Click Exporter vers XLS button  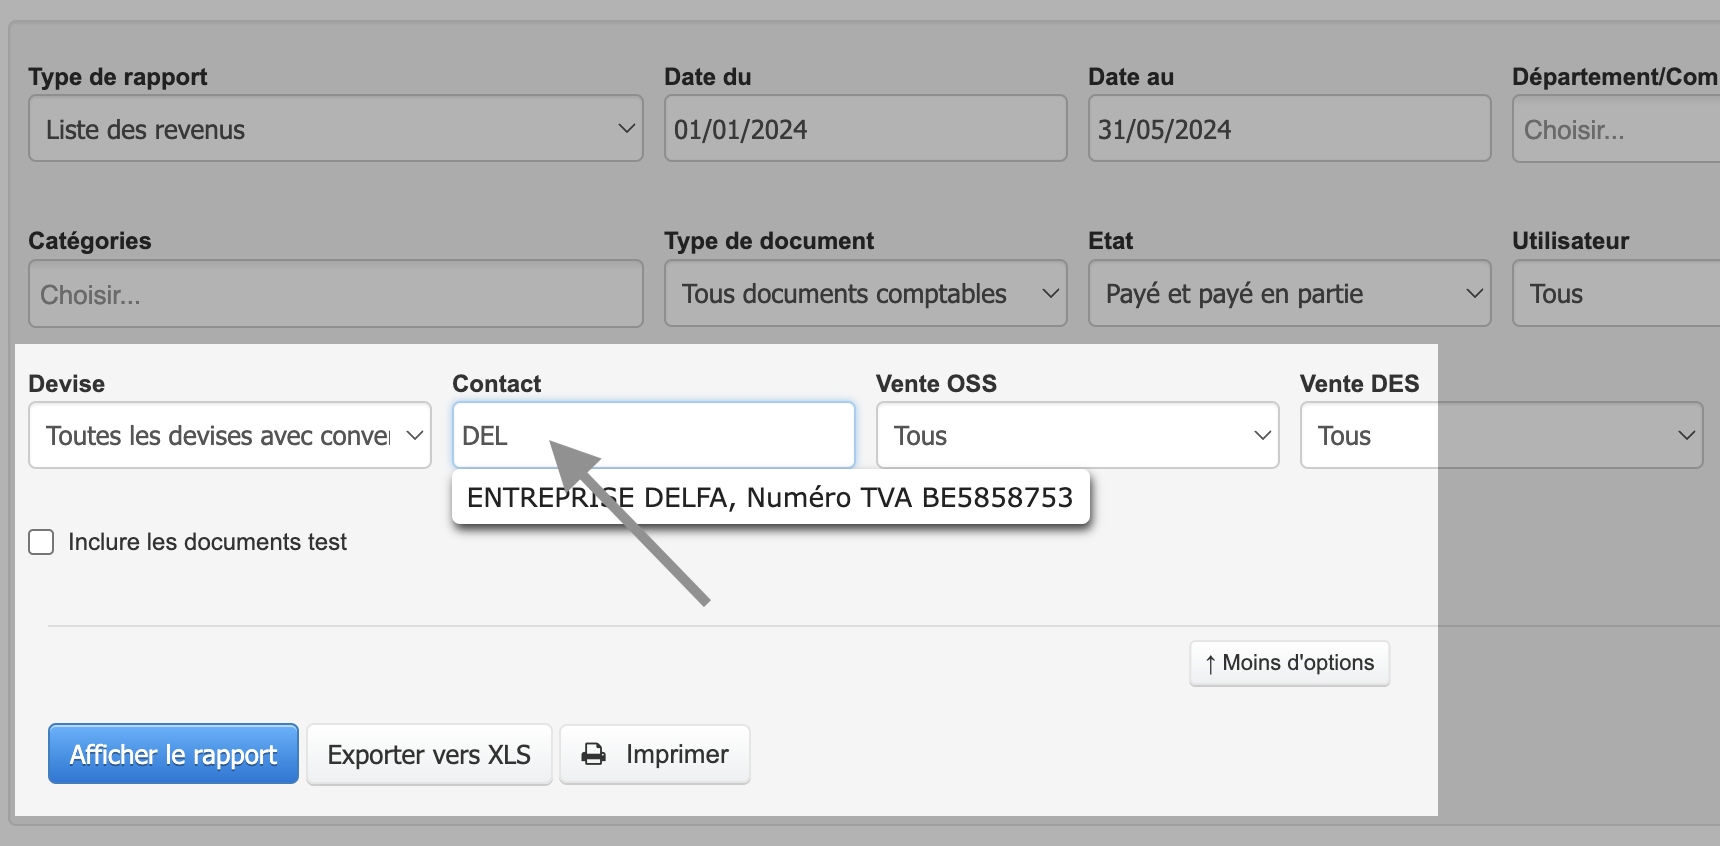pyautogui.click(x=429, y=754)
